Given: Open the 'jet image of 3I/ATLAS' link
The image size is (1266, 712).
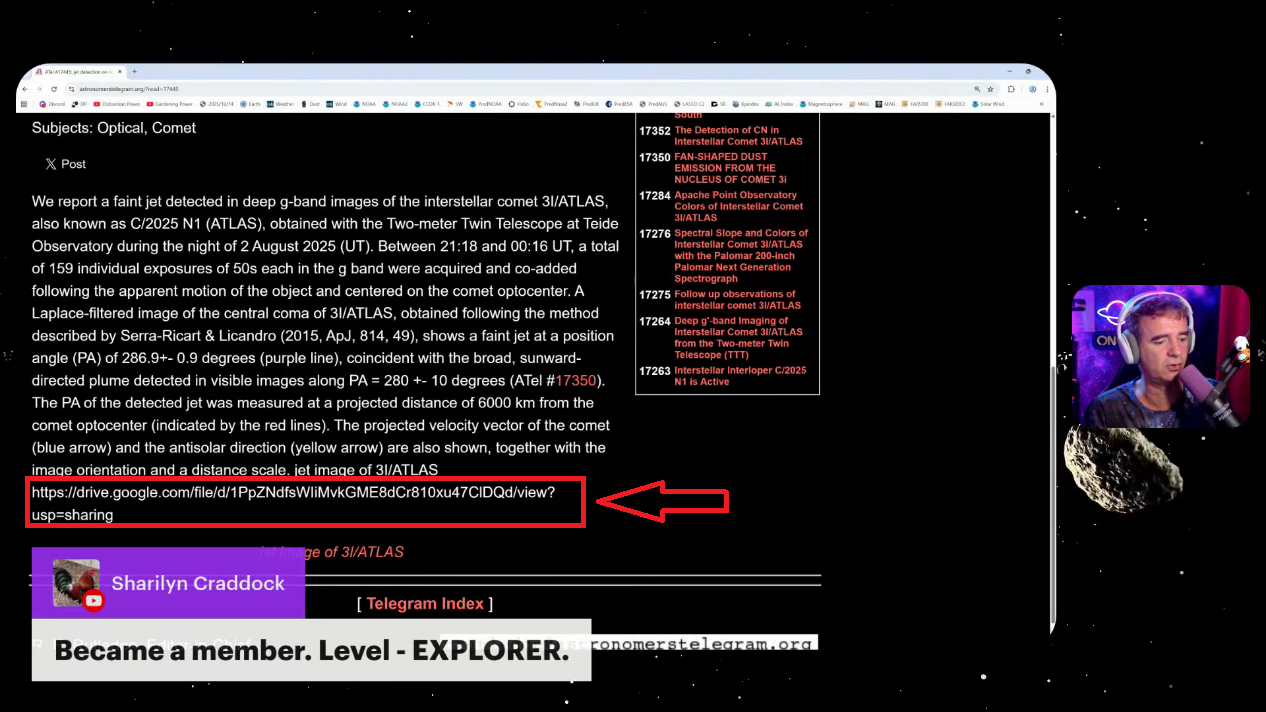Looking at the screenshot, I should click(332, 552).
